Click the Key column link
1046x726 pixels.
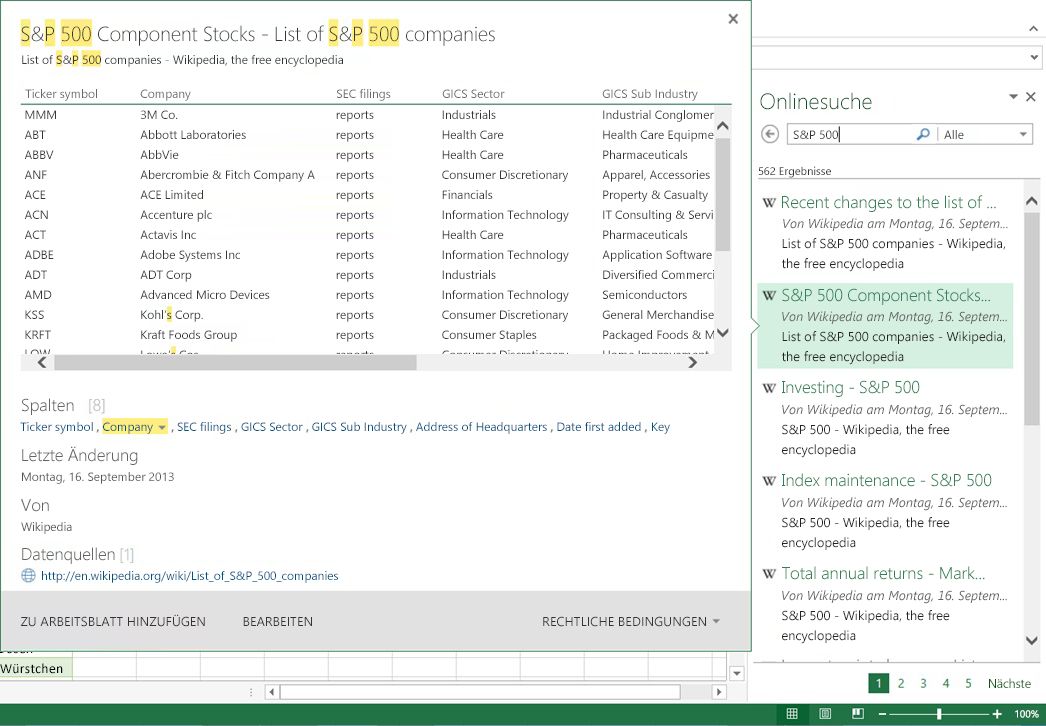[x=660, y=427]
